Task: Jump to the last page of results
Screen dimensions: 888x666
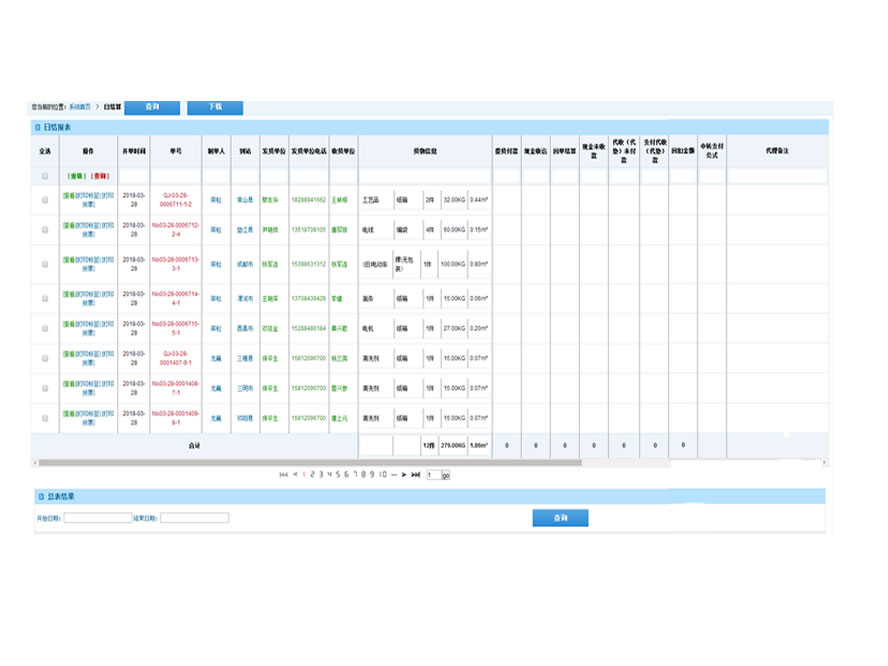Action: [x=415, y=474]
